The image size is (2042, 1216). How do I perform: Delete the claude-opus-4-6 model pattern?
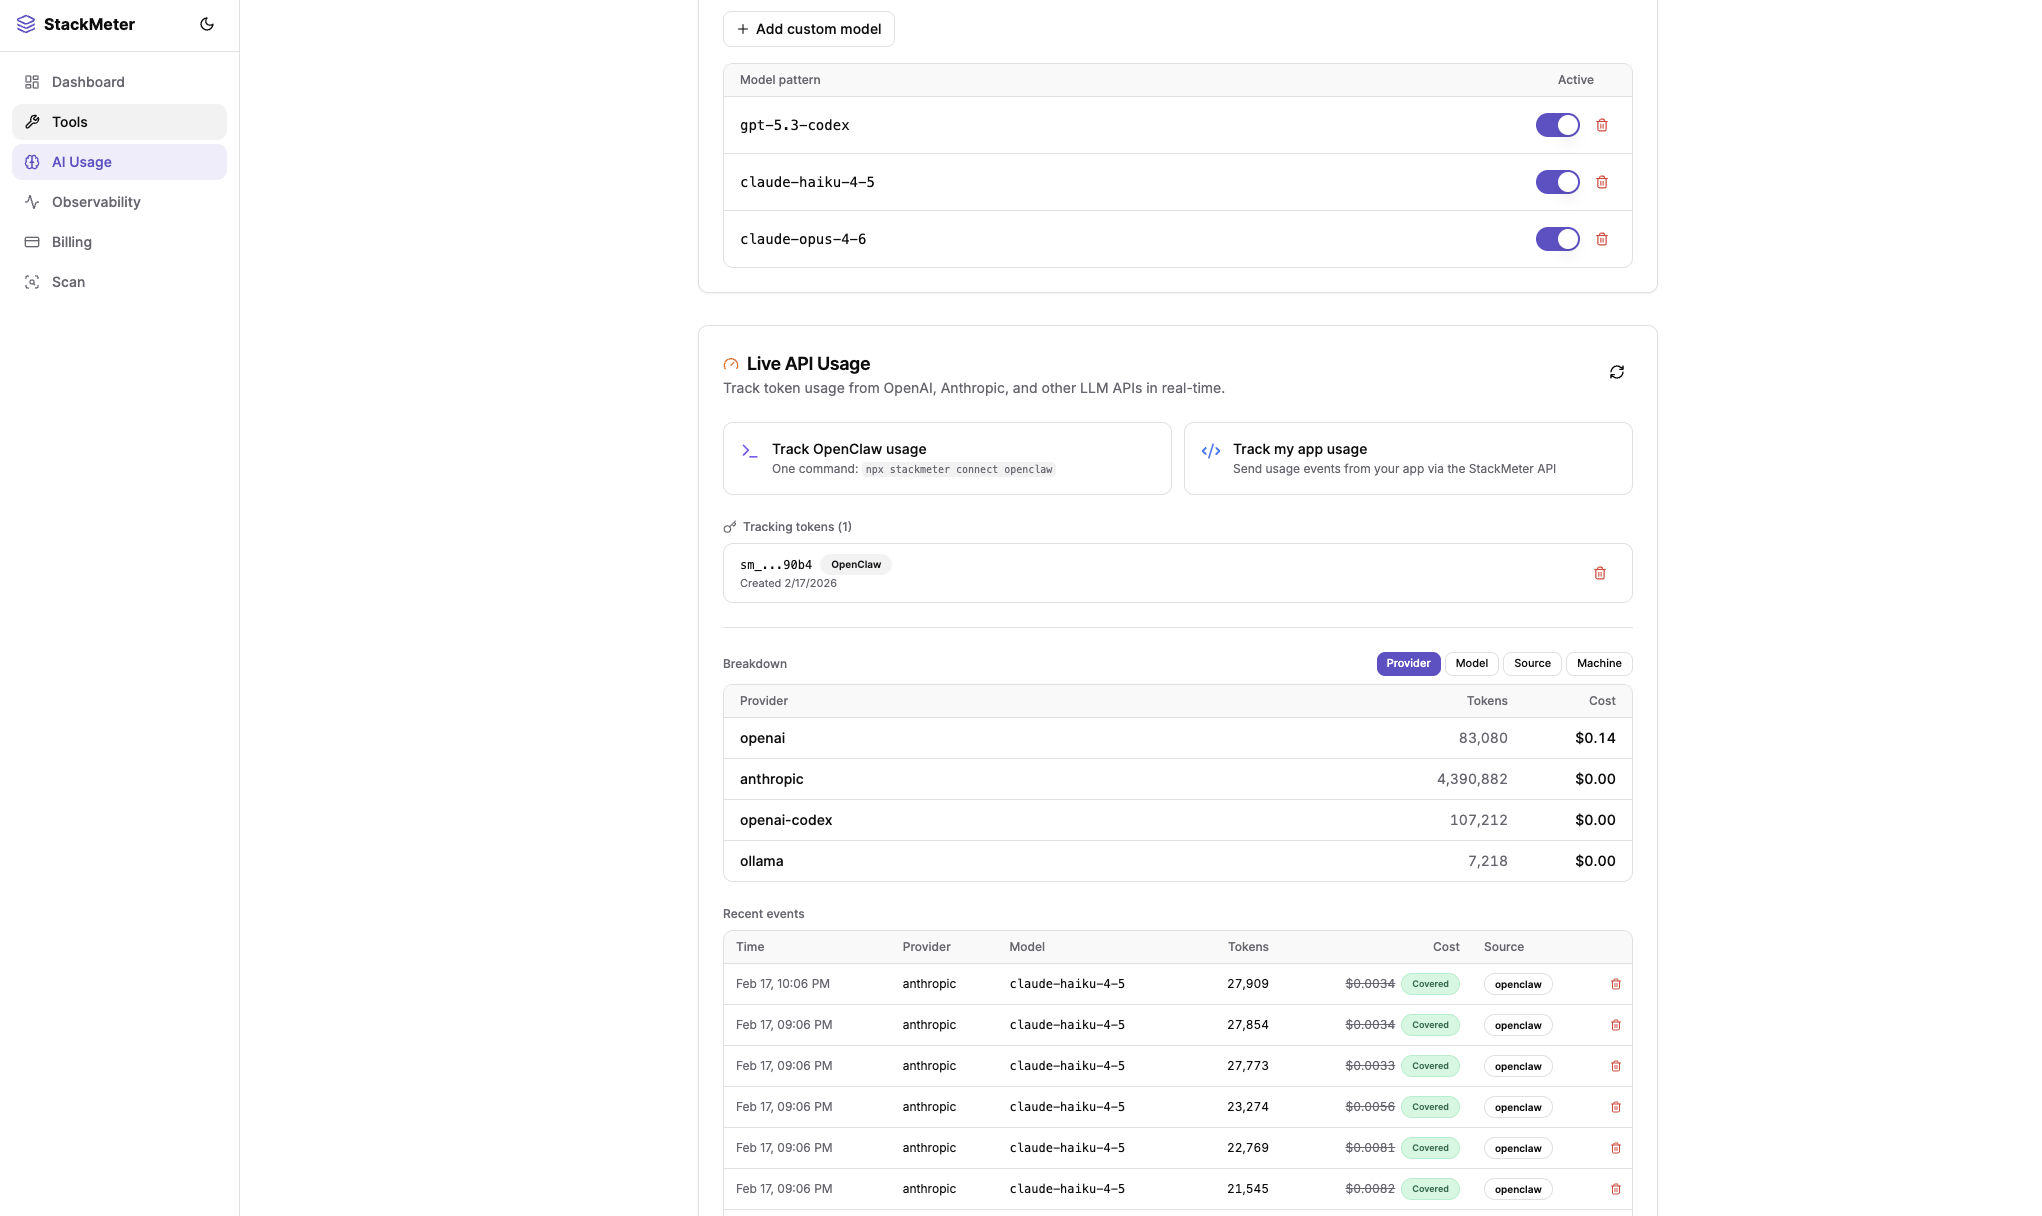click(x=1602, y=239)
